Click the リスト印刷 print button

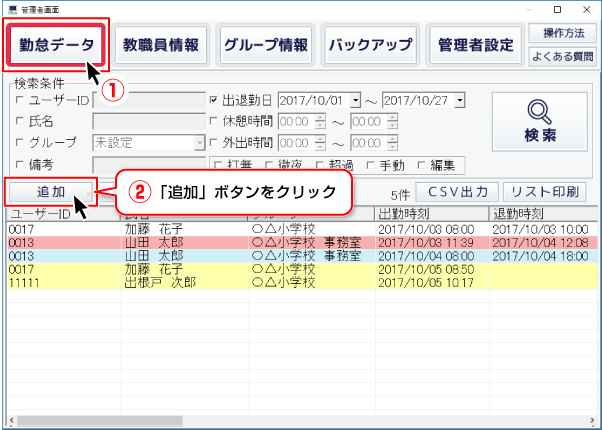click(543, 191)
